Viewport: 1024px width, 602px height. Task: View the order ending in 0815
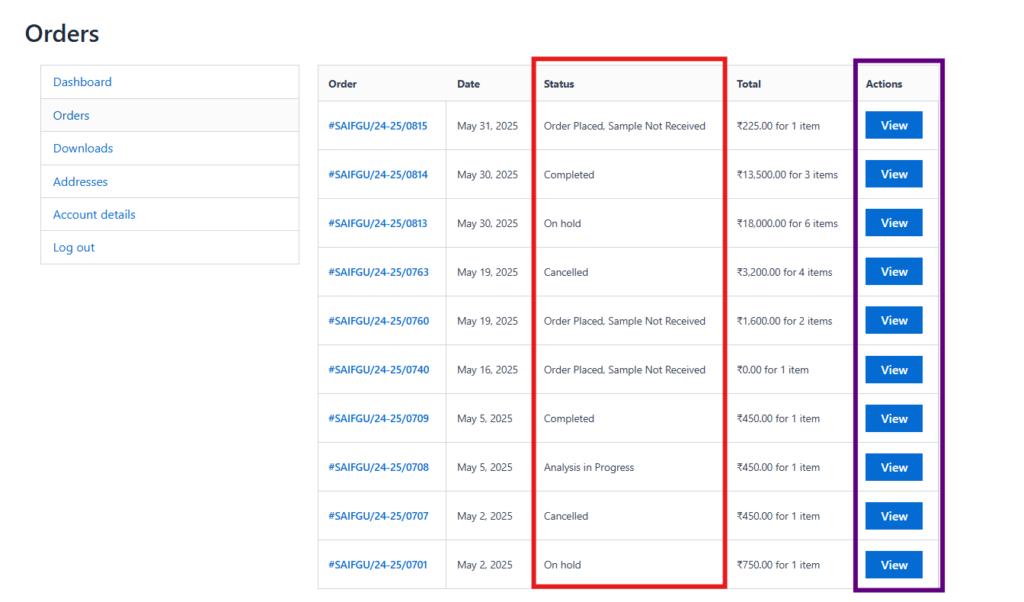click(x=894, y=125)
